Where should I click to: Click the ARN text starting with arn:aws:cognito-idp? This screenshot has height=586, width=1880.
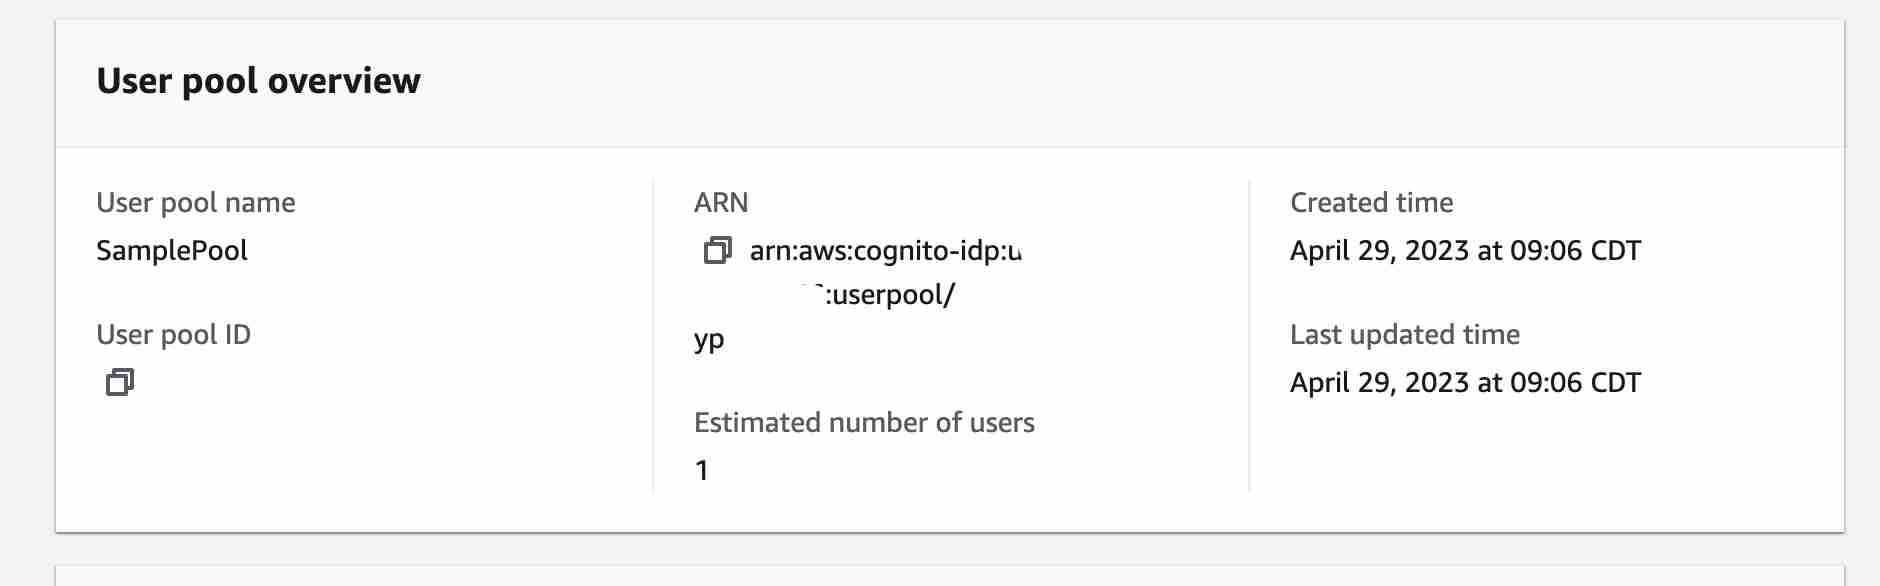point(885,251)
